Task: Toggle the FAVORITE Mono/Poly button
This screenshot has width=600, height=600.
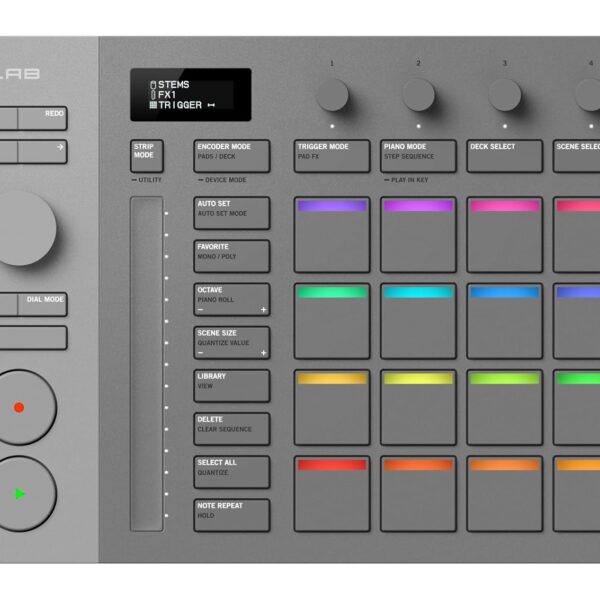Action: 232,256
